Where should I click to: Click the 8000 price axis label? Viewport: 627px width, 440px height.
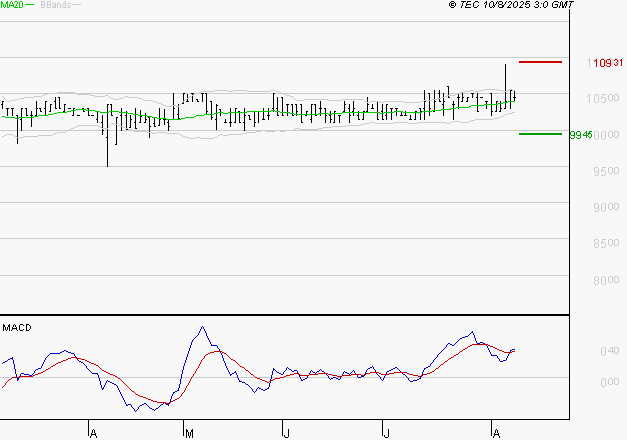coord(603,281)
